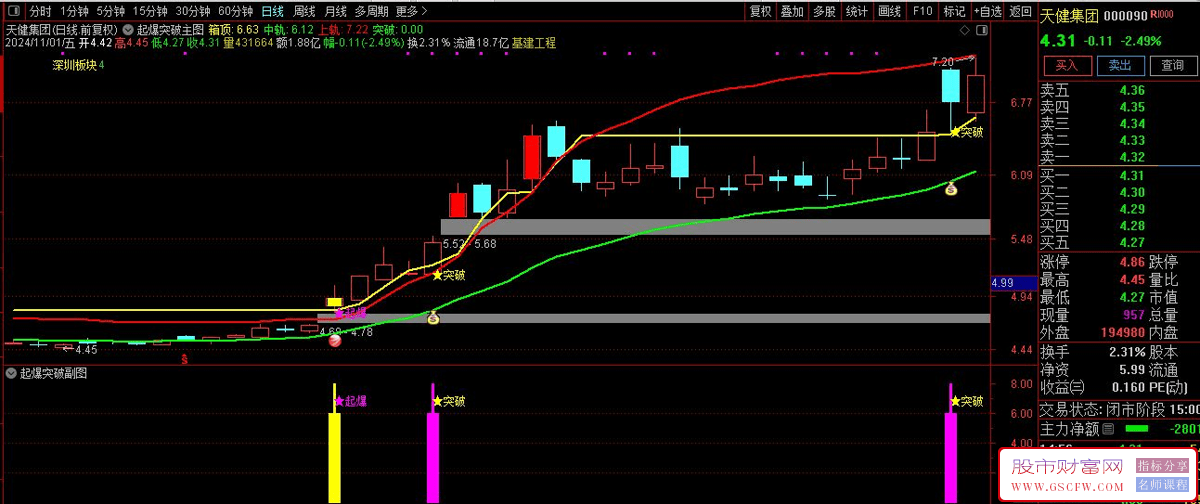This screenshot has height=504, width=1200.
Task: Toggle the panel layout icon at top left
Action: 12,11
